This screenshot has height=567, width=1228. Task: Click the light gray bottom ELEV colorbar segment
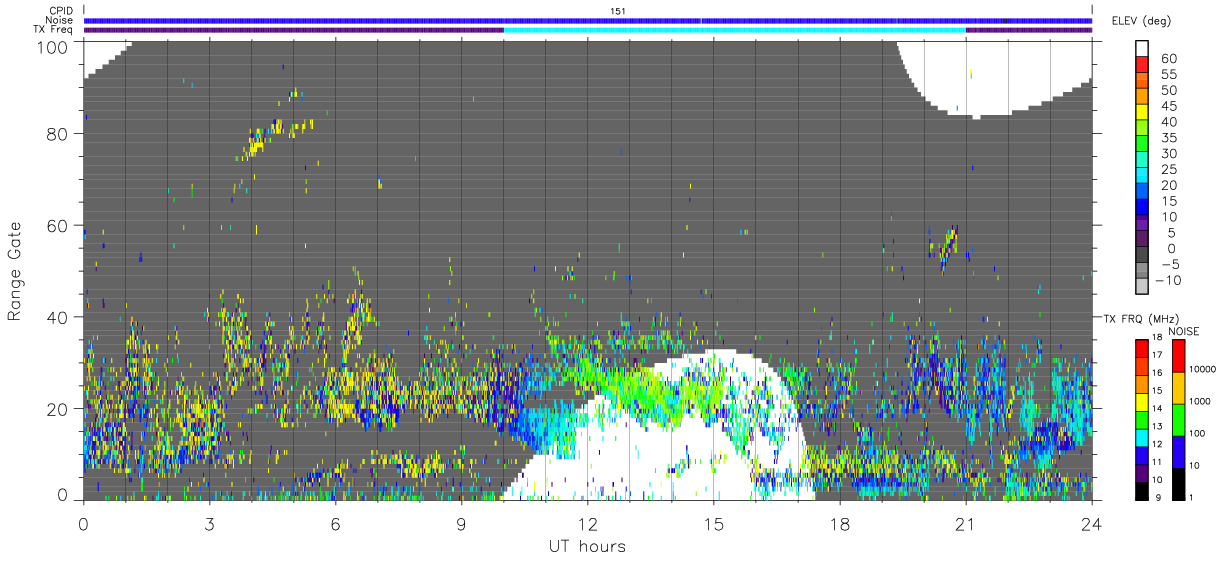(x=1143, y=288)
